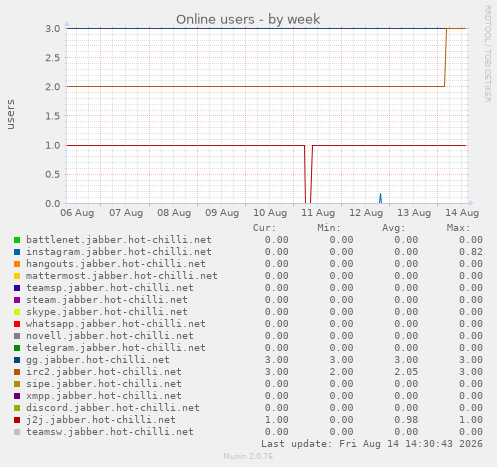Click the teamsw light gray swatch

click(x=17, y=432)
